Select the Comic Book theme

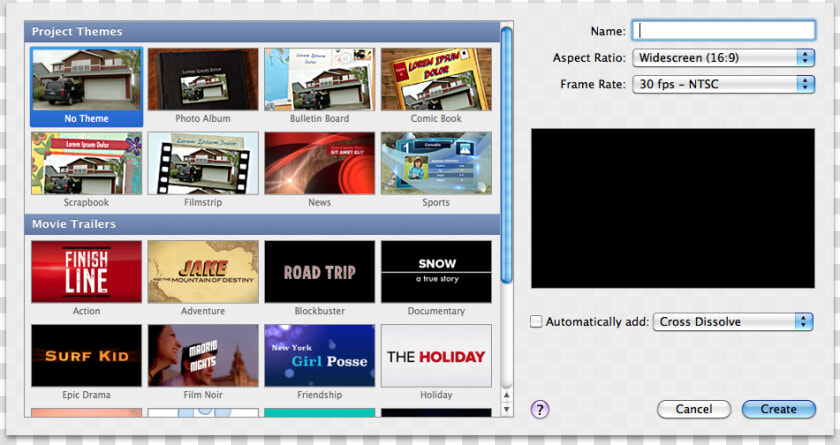[436, 79]
